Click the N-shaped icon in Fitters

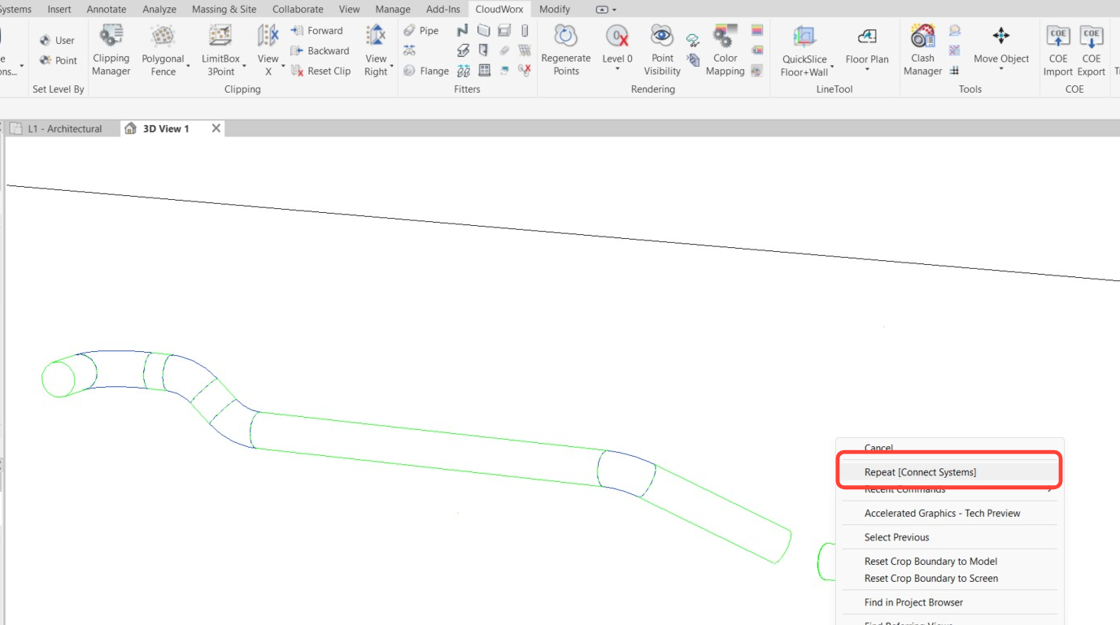pos(462,30)
